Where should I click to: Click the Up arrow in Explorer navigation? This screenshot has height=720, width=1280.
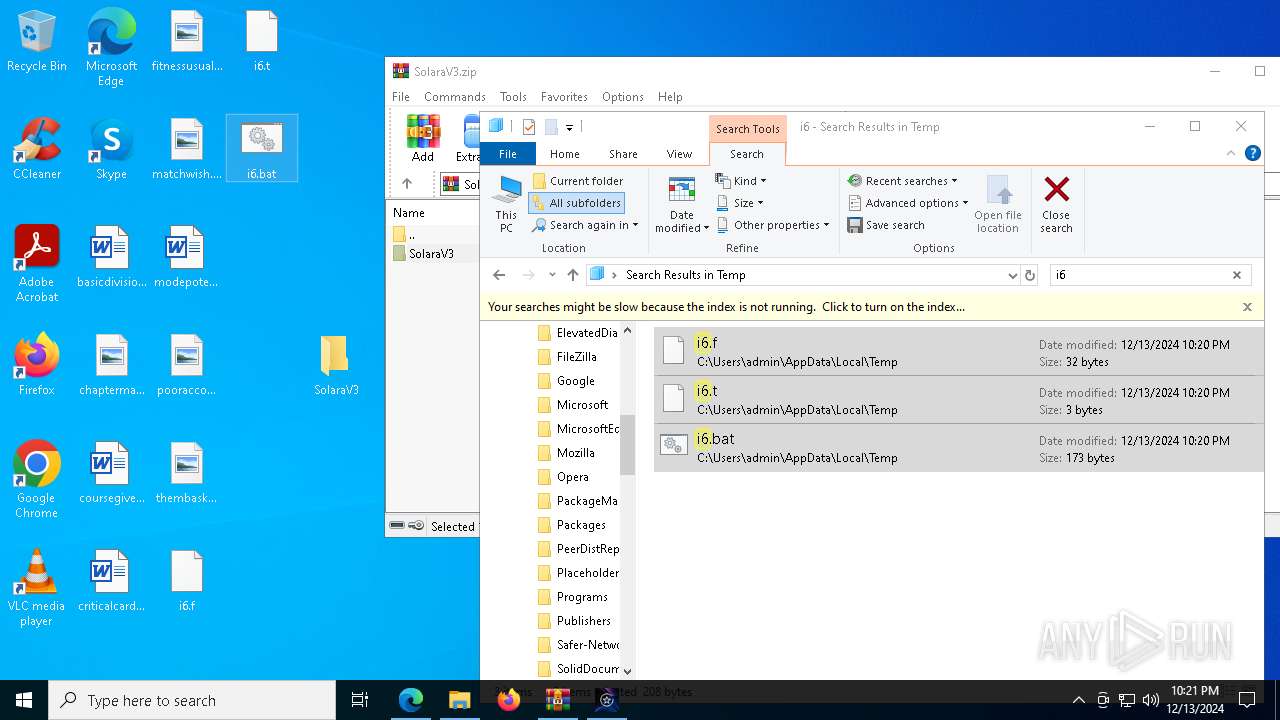pos(573,275)
